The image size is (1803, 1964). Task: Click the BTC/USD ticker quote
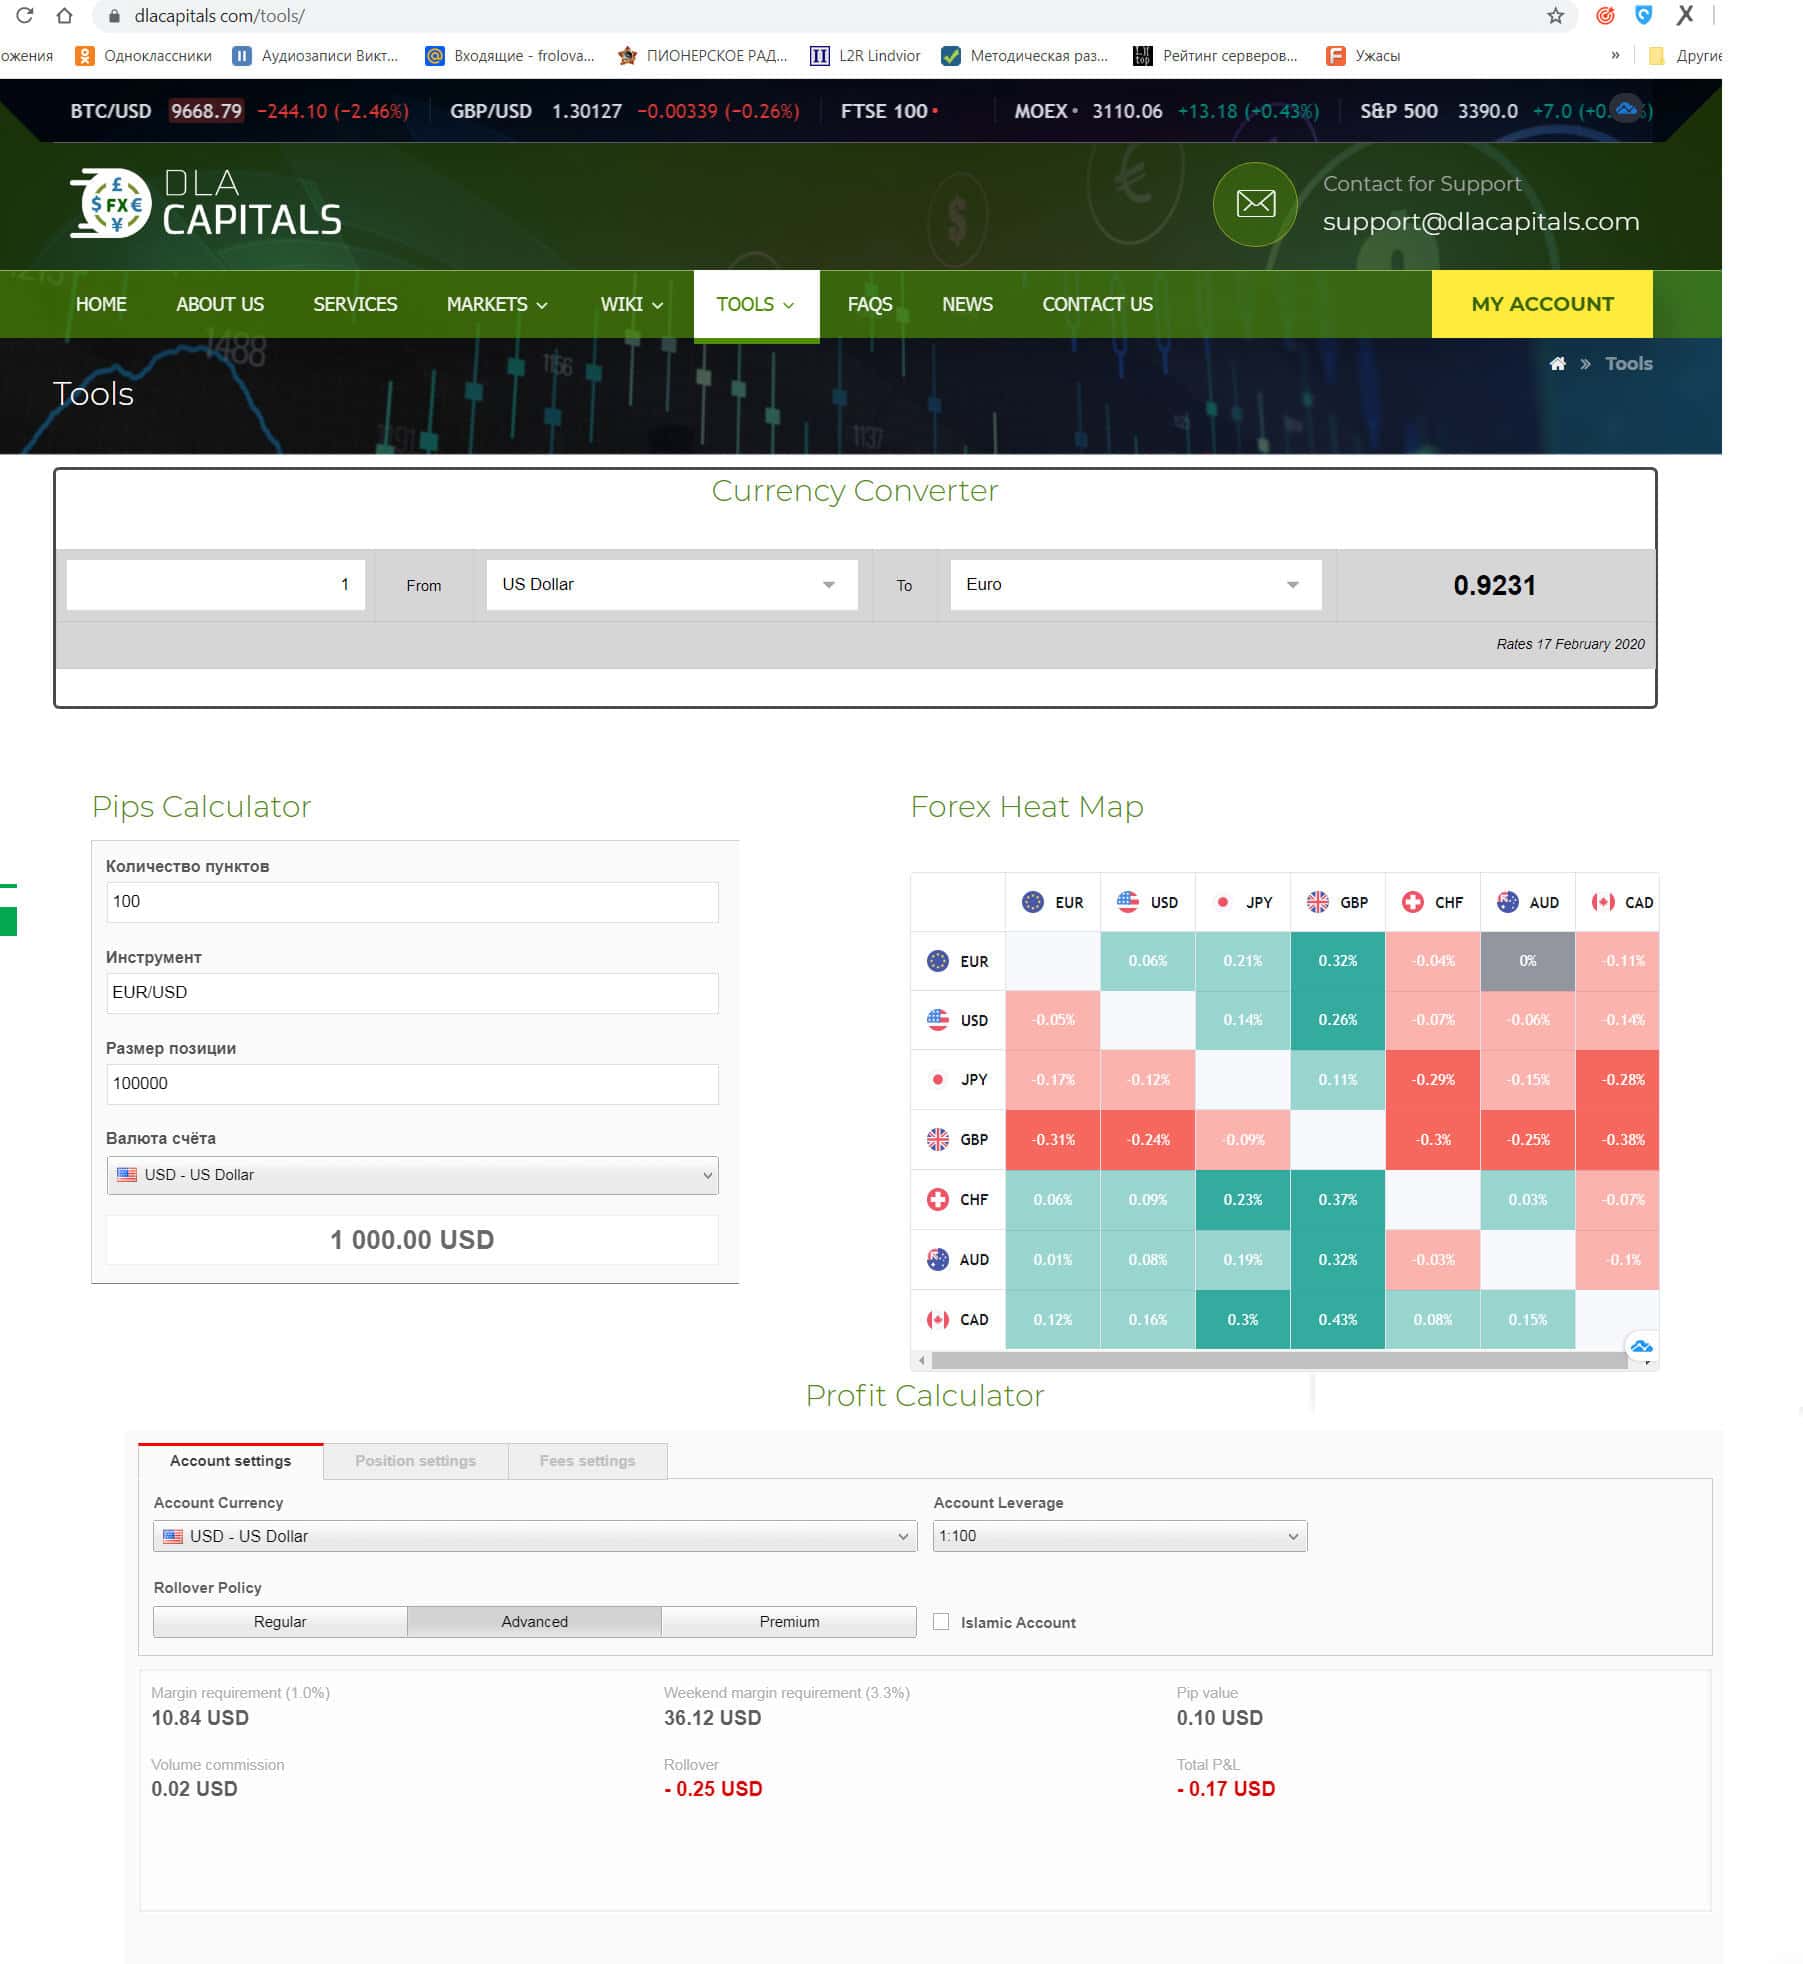coord(240,111)
